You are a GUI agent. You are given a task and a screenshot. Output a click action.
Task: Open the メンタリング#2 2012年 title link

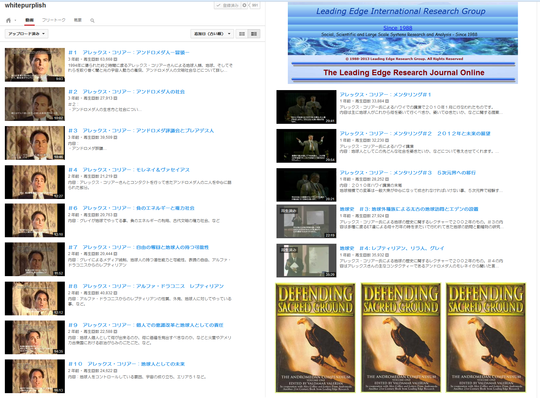tap(415, 134)
